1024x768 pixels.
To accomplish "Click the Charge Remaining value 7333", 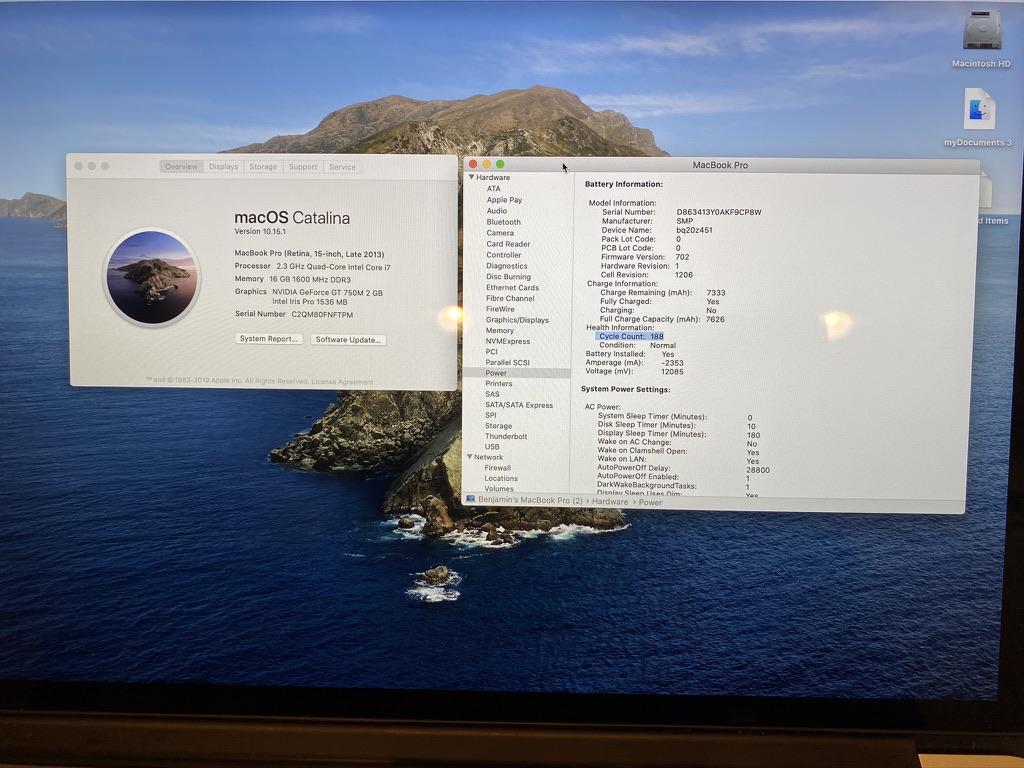I will click(x=716, y=293).
